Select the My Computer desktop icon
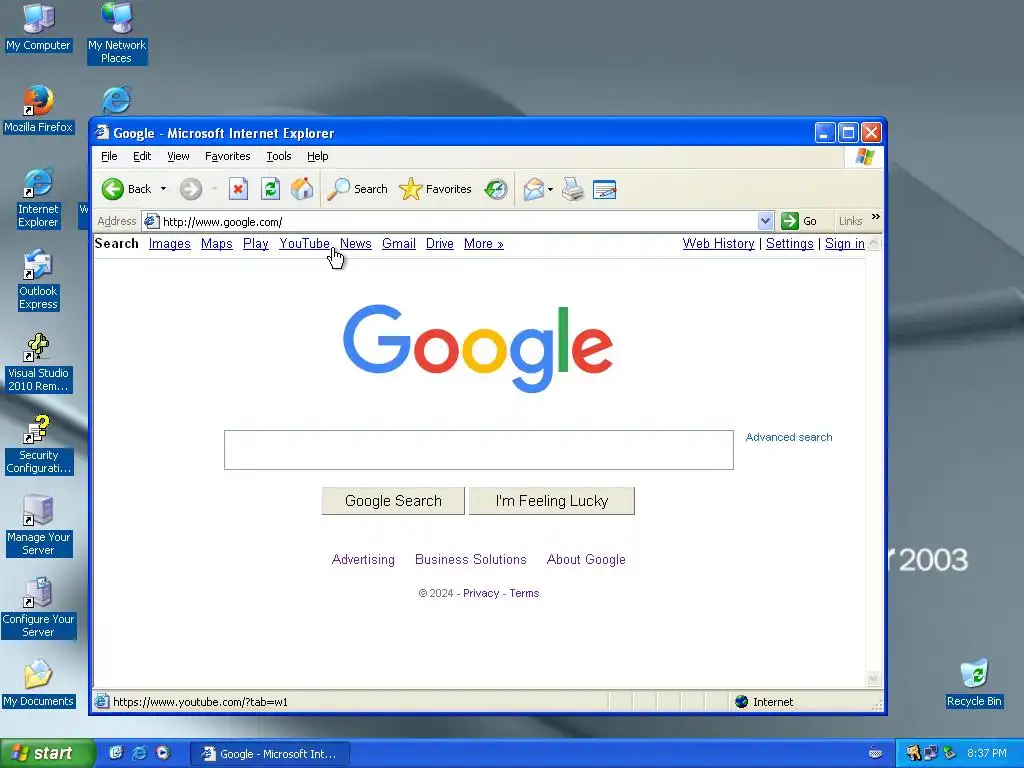This screenshot has height=768, width=1024. (x=39, y=27)
